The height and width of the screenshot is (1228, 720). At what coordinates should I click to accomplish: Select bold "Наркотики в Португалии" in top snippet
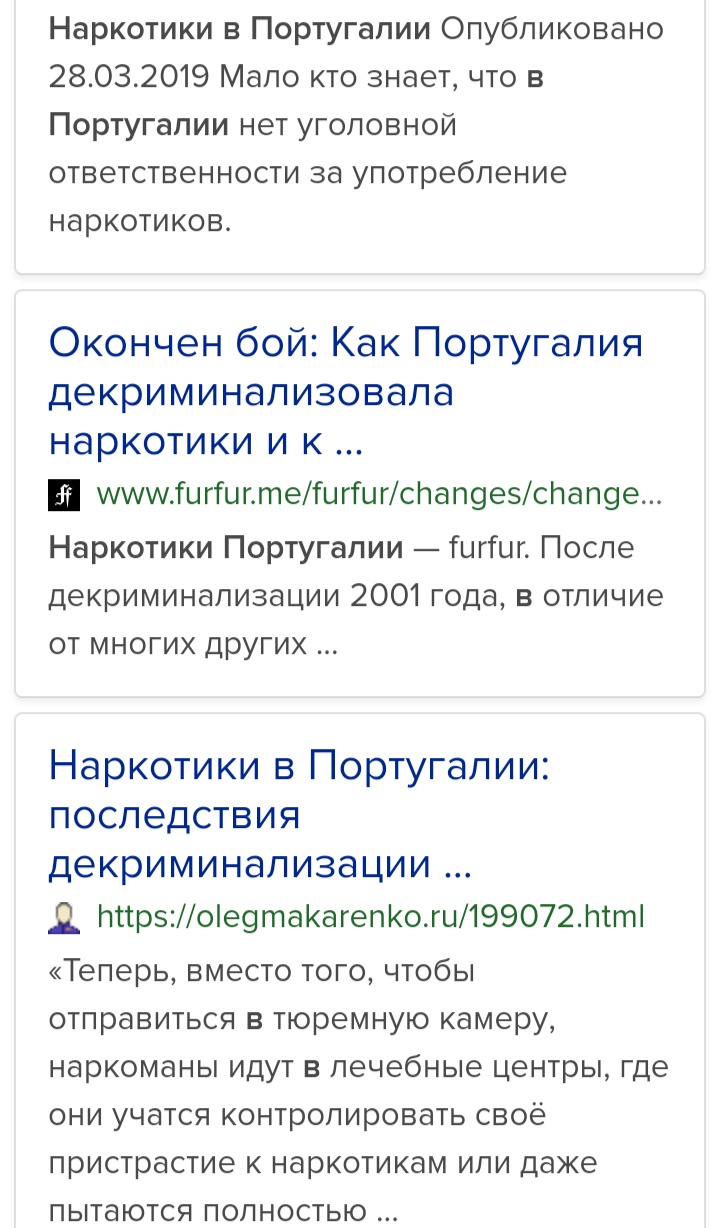pos(240,29)
